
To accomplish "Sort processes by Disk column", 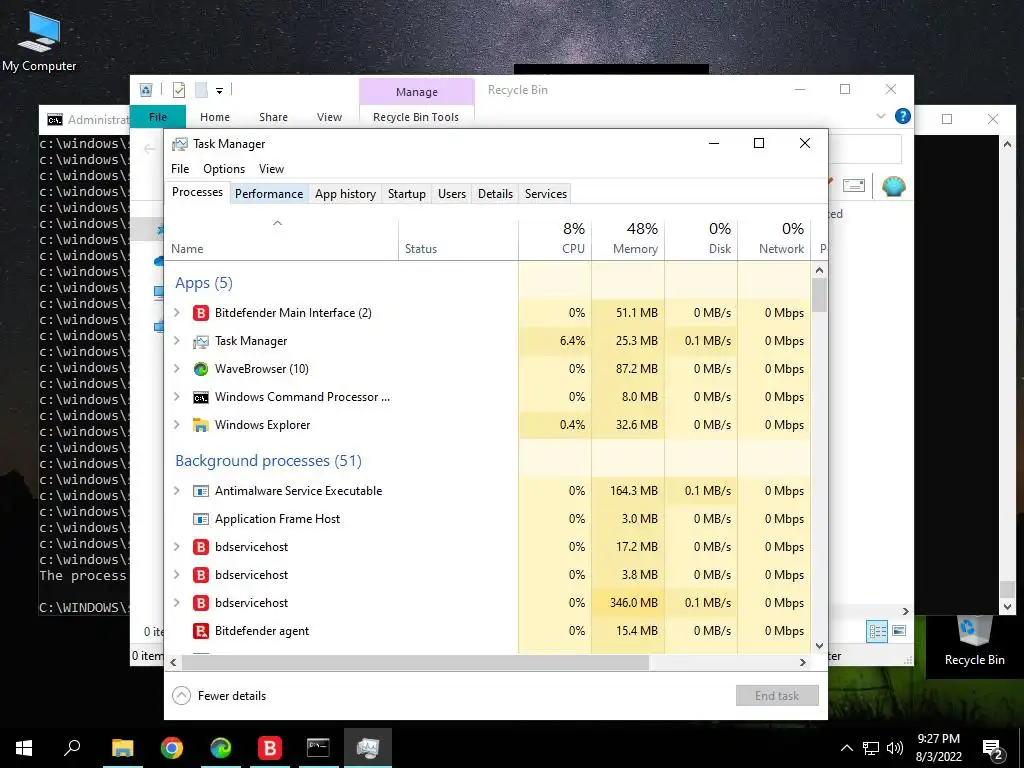I will coord(701,239).
